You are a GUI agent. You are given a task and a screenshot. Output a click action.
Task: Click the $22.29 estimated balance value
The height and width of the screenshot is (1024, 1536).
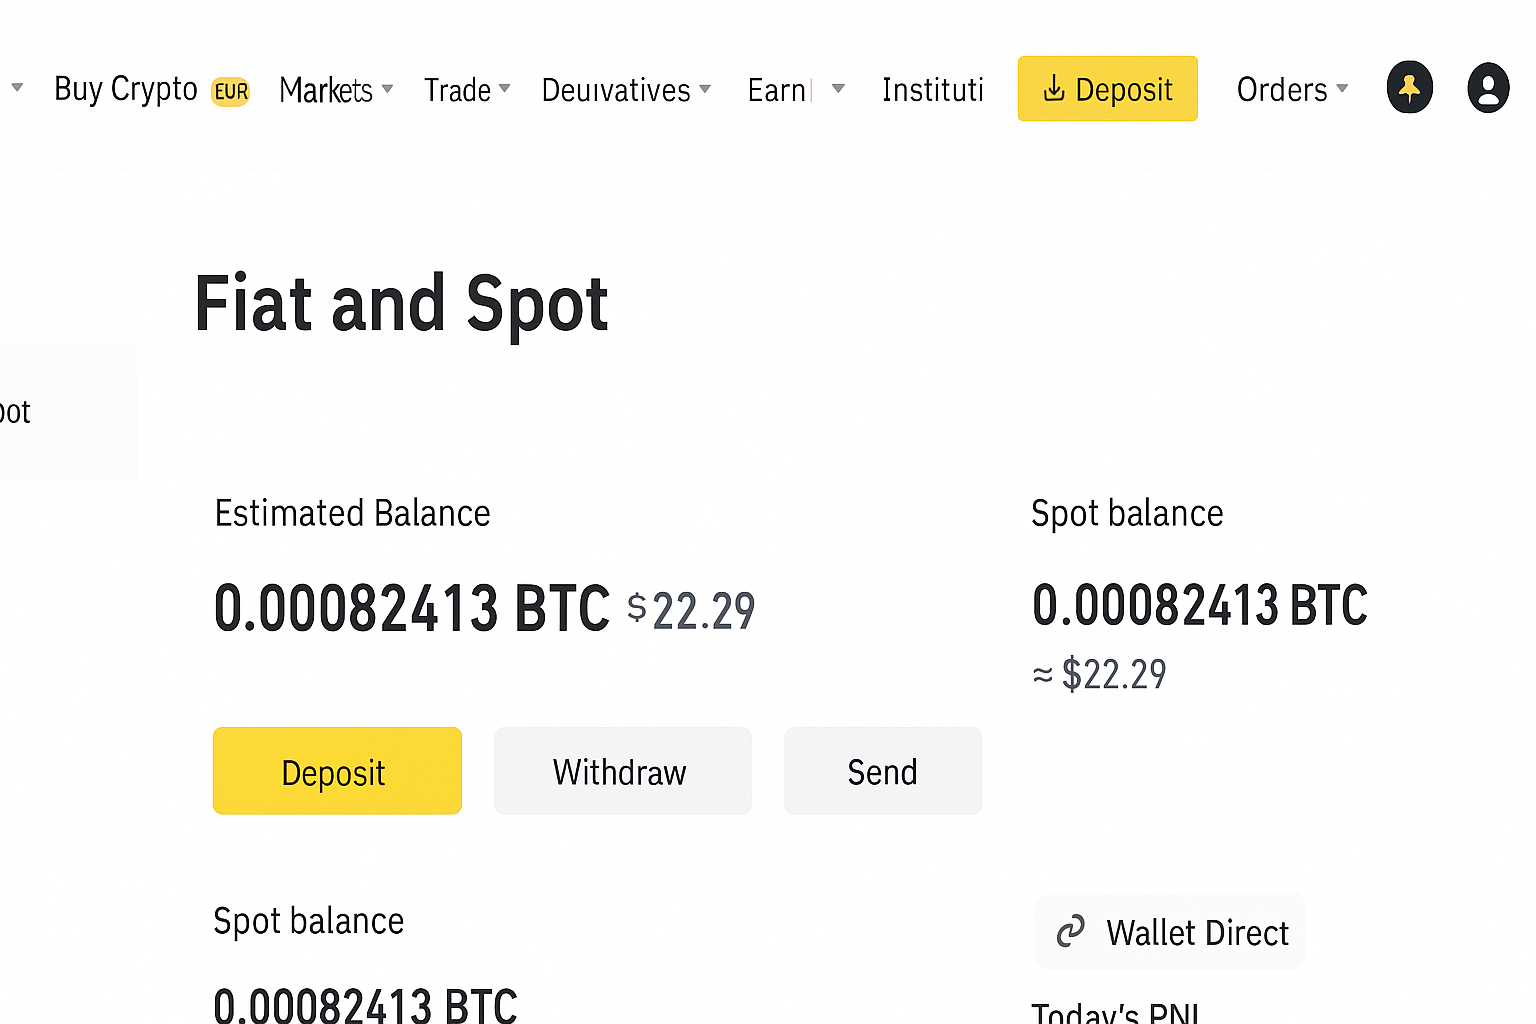[x=691, y=609]
